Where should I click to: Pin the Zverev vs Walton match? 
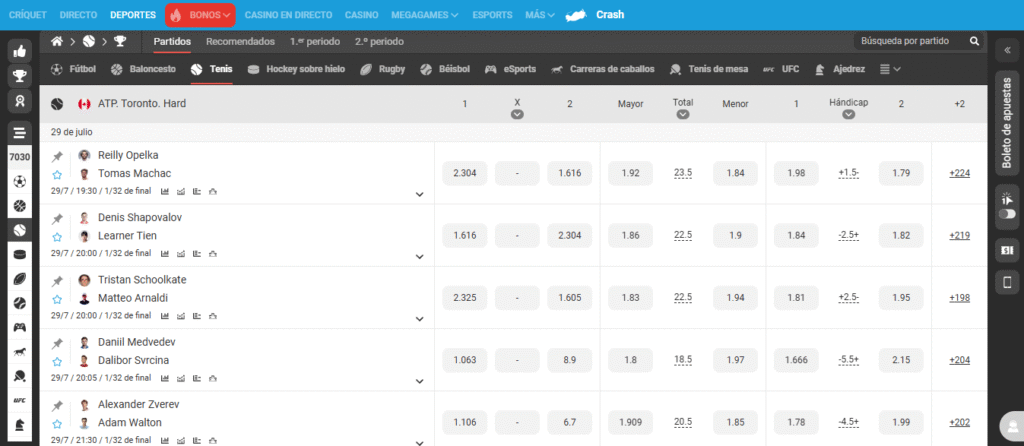tap(57, 406)
